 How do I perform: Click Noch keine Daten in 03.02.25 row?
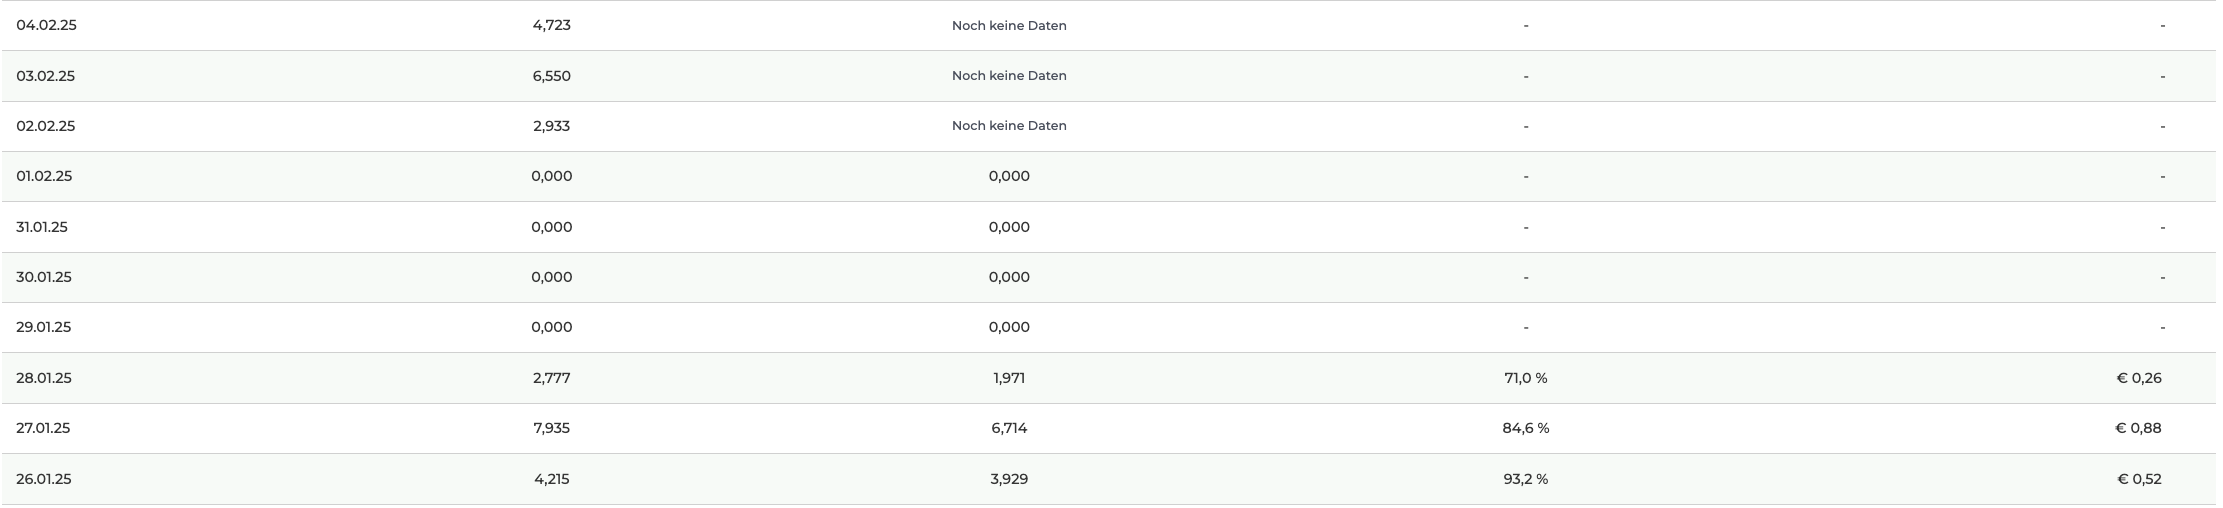pos(1009,76)
